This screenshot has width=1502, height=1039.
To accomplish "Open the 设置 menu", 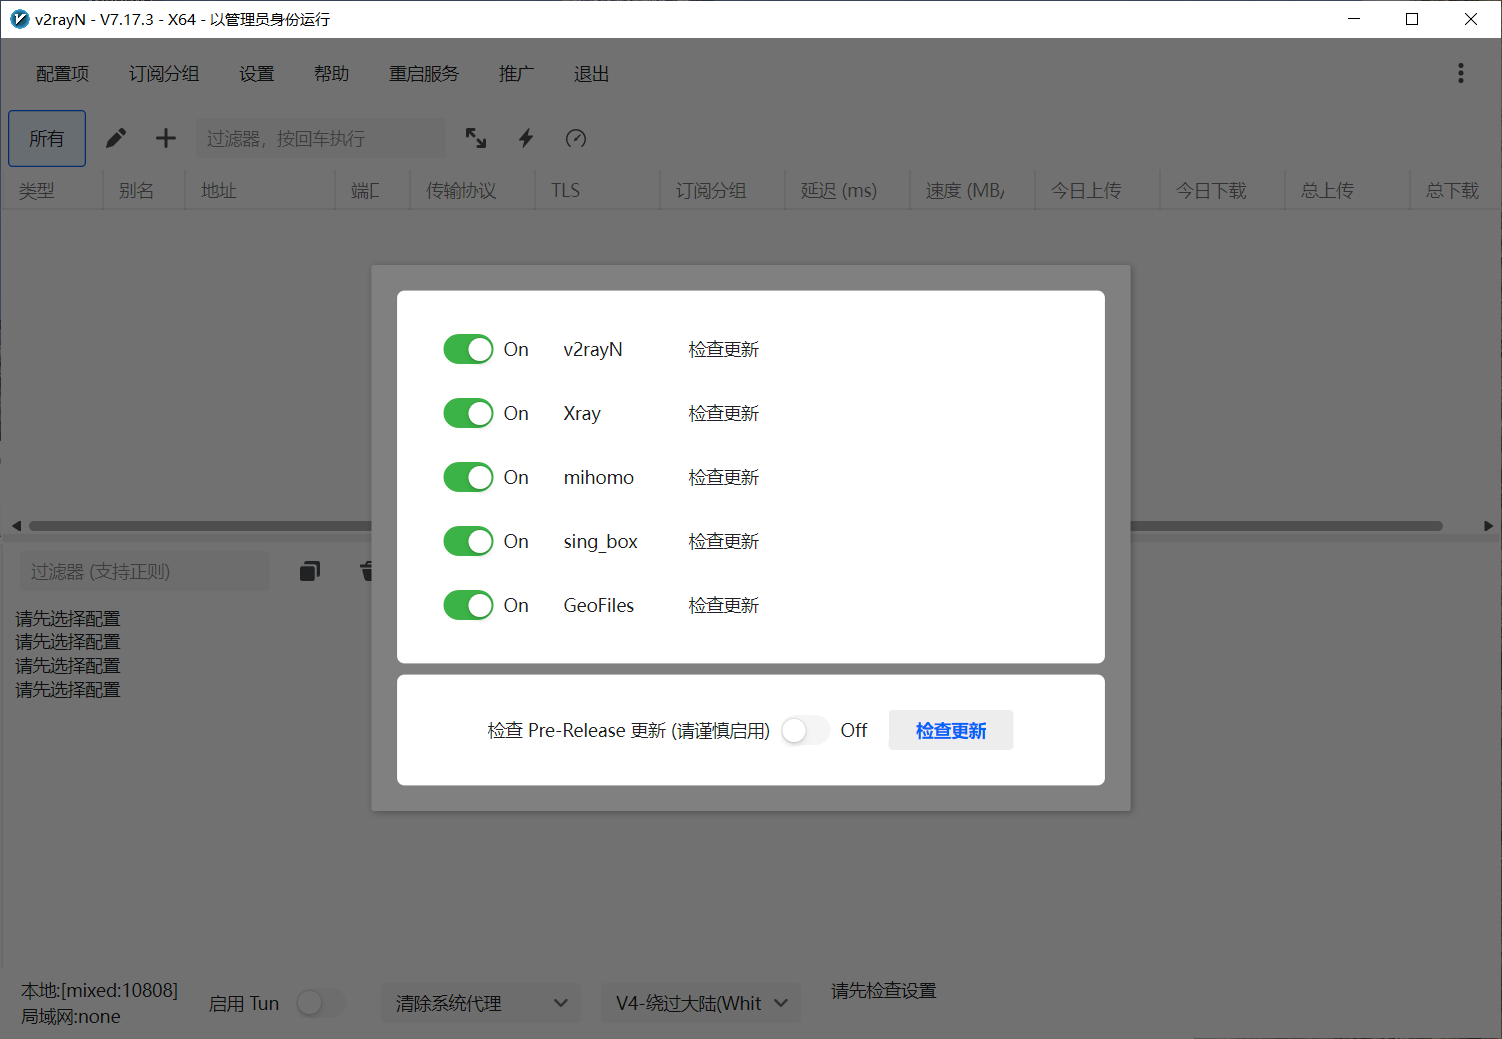I will [x=256, y=74].
